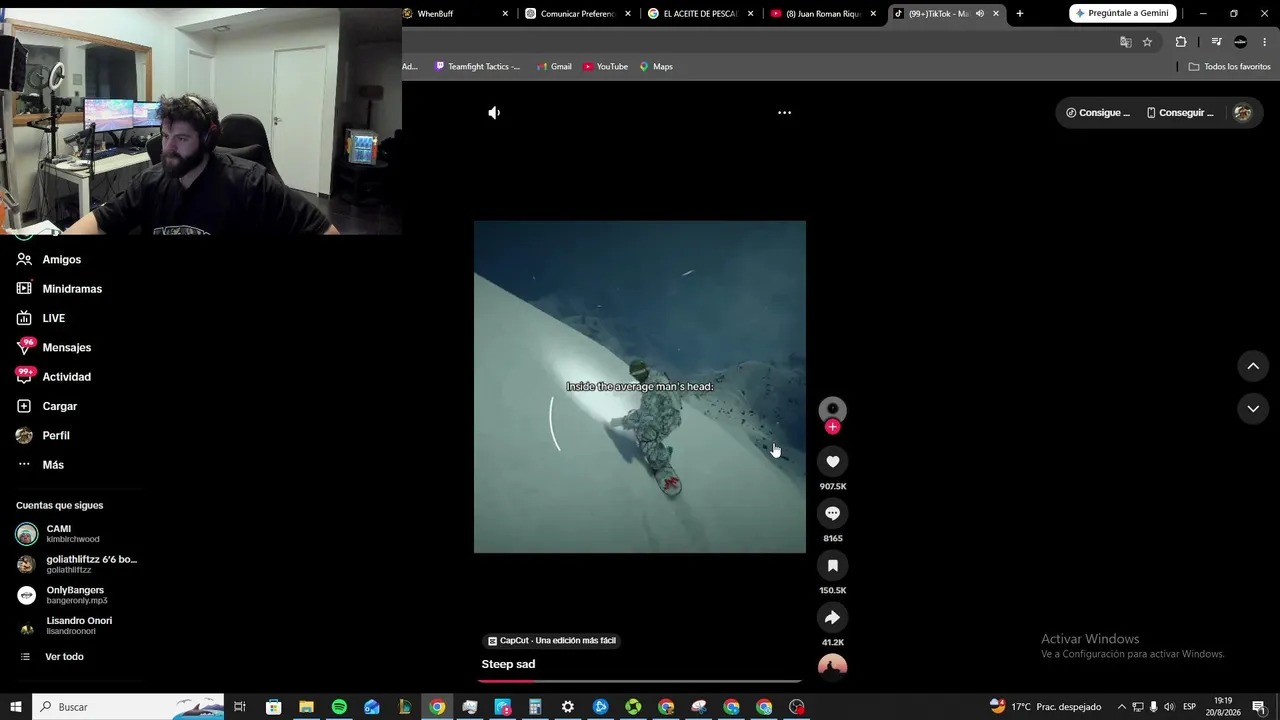This screenshot has width=1280, height=720.
Task: Open Minidramas in the sidebar
Action: pos(72,289)
